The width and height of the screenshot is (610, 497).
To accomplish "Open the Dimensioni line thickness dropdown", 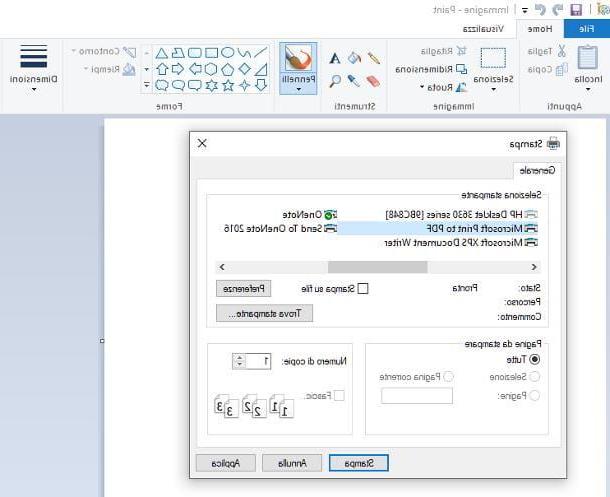I will [x=33, y=68].
